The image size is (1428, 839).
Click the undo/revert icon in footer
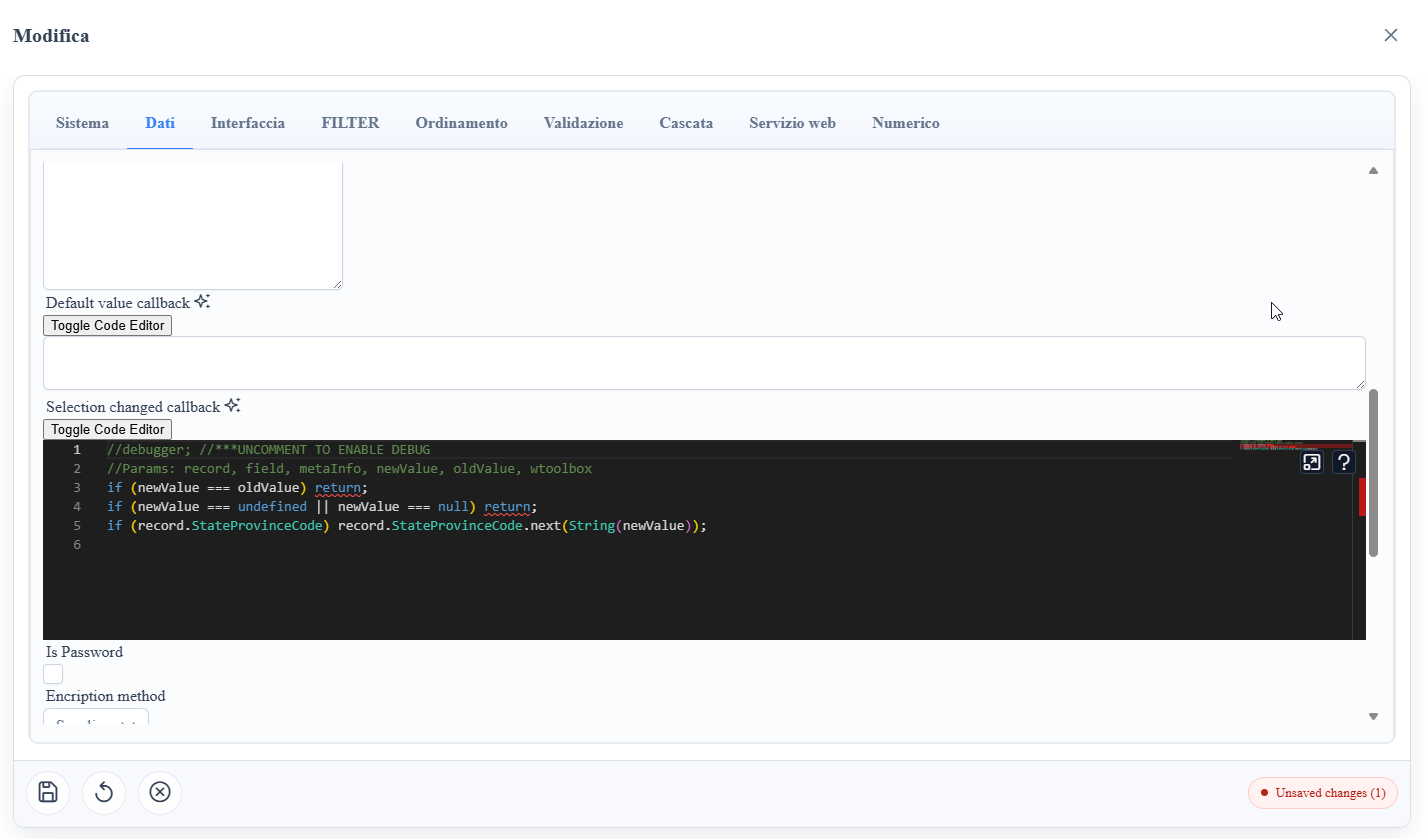point(104,793)
